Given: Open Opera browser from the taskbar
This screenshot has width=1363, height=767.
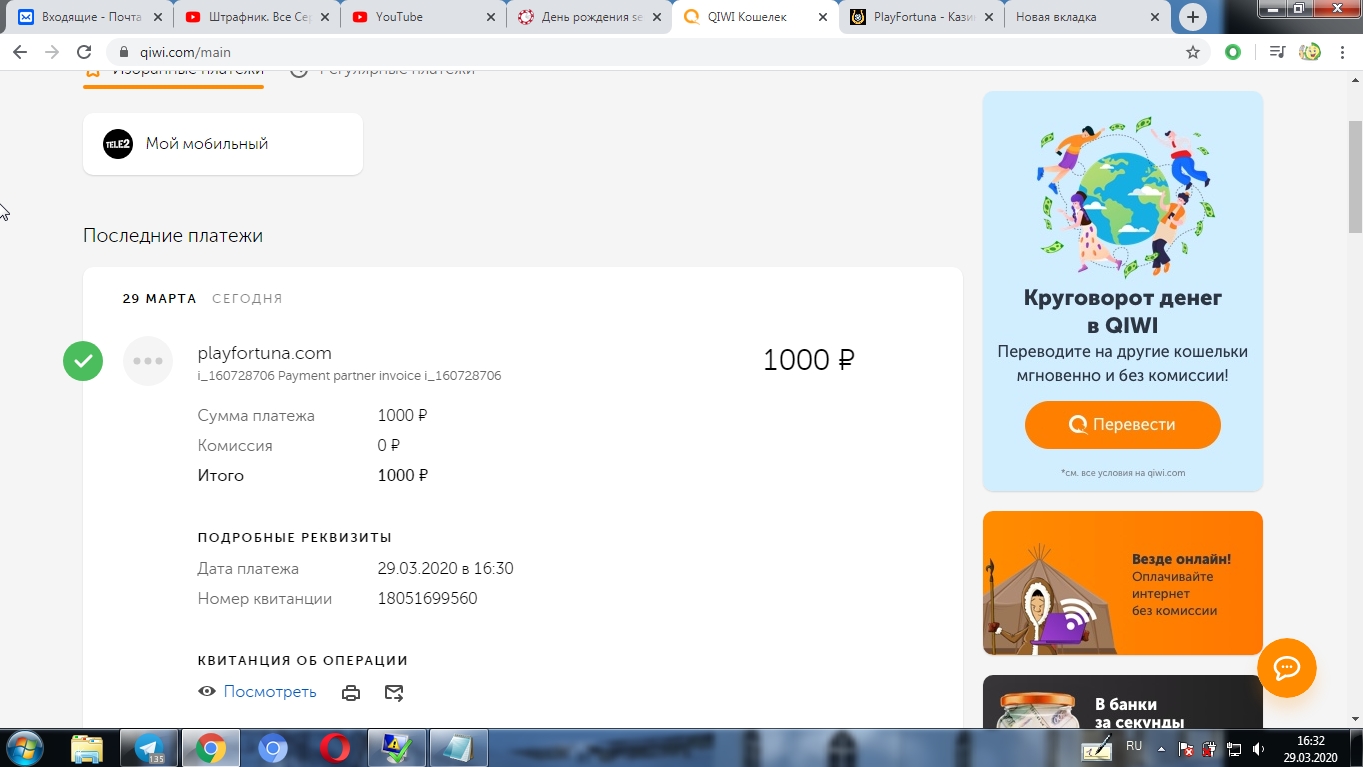Looking at the screenshot, I should click(335, 748).
